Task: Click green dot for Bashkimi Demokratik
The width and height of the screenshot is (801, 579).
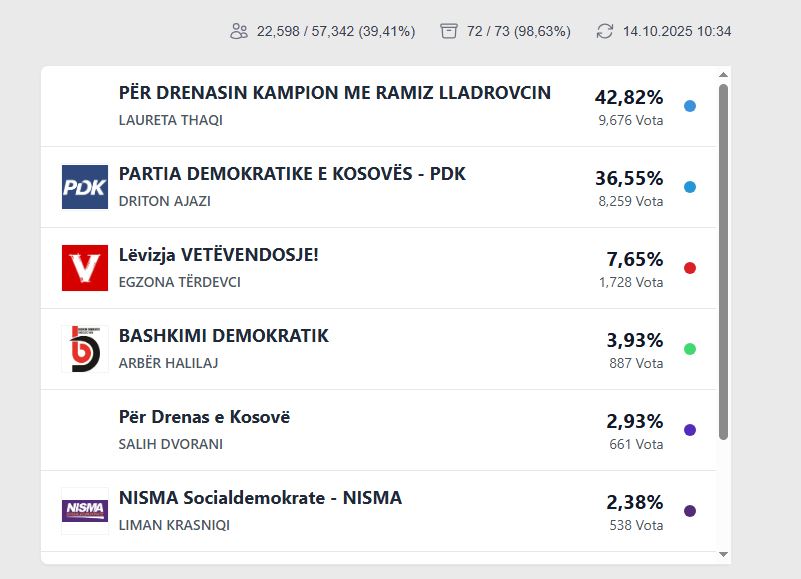Action: pyautogui.click(x=690, y=349)
